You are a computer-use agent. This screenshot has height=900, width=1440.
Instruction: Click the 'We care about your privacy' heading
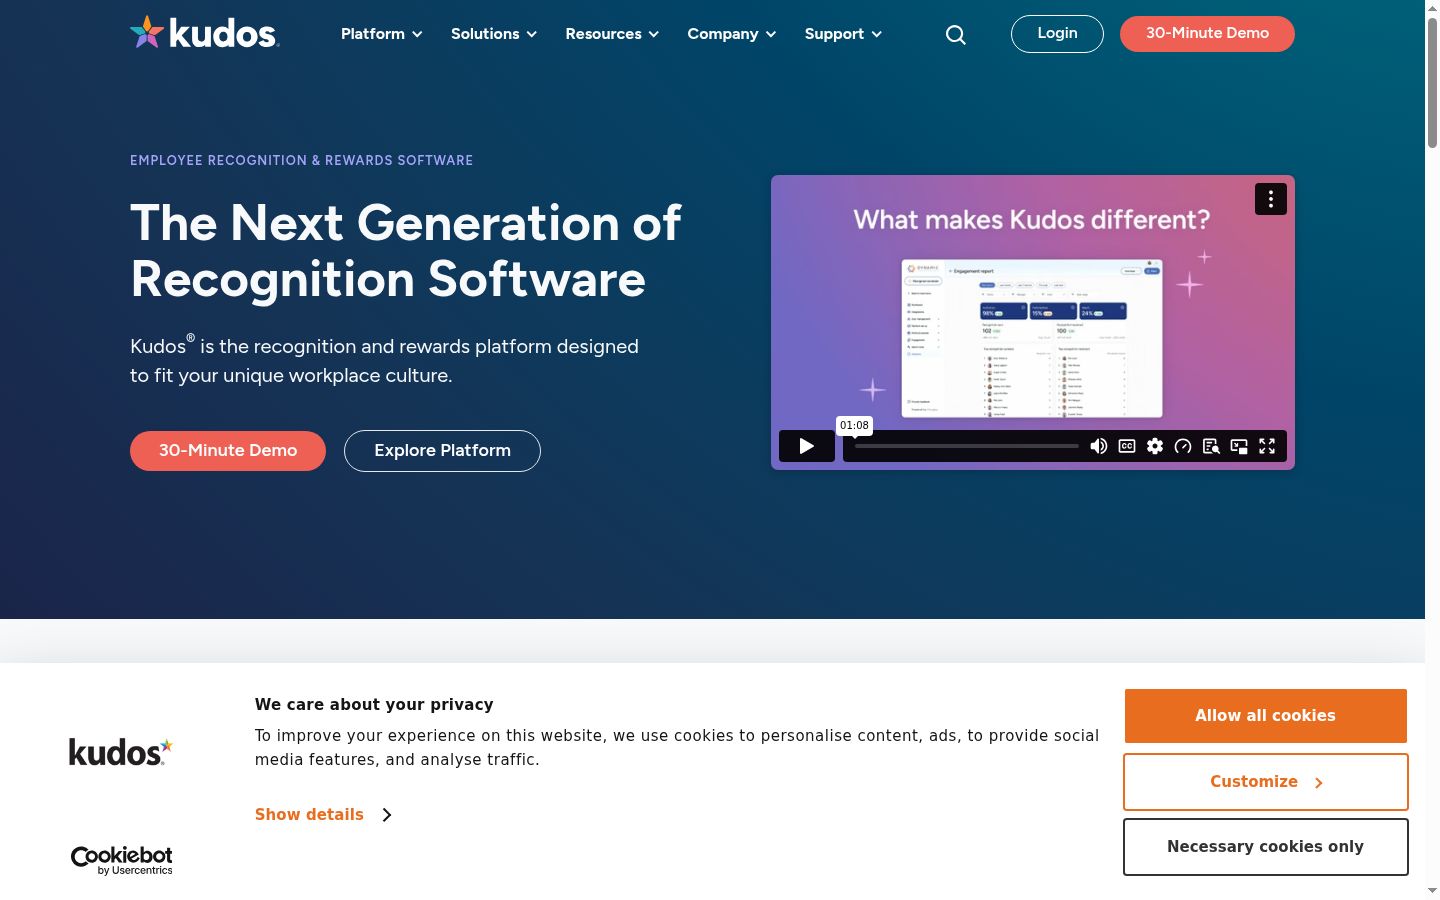pos(374,705)
